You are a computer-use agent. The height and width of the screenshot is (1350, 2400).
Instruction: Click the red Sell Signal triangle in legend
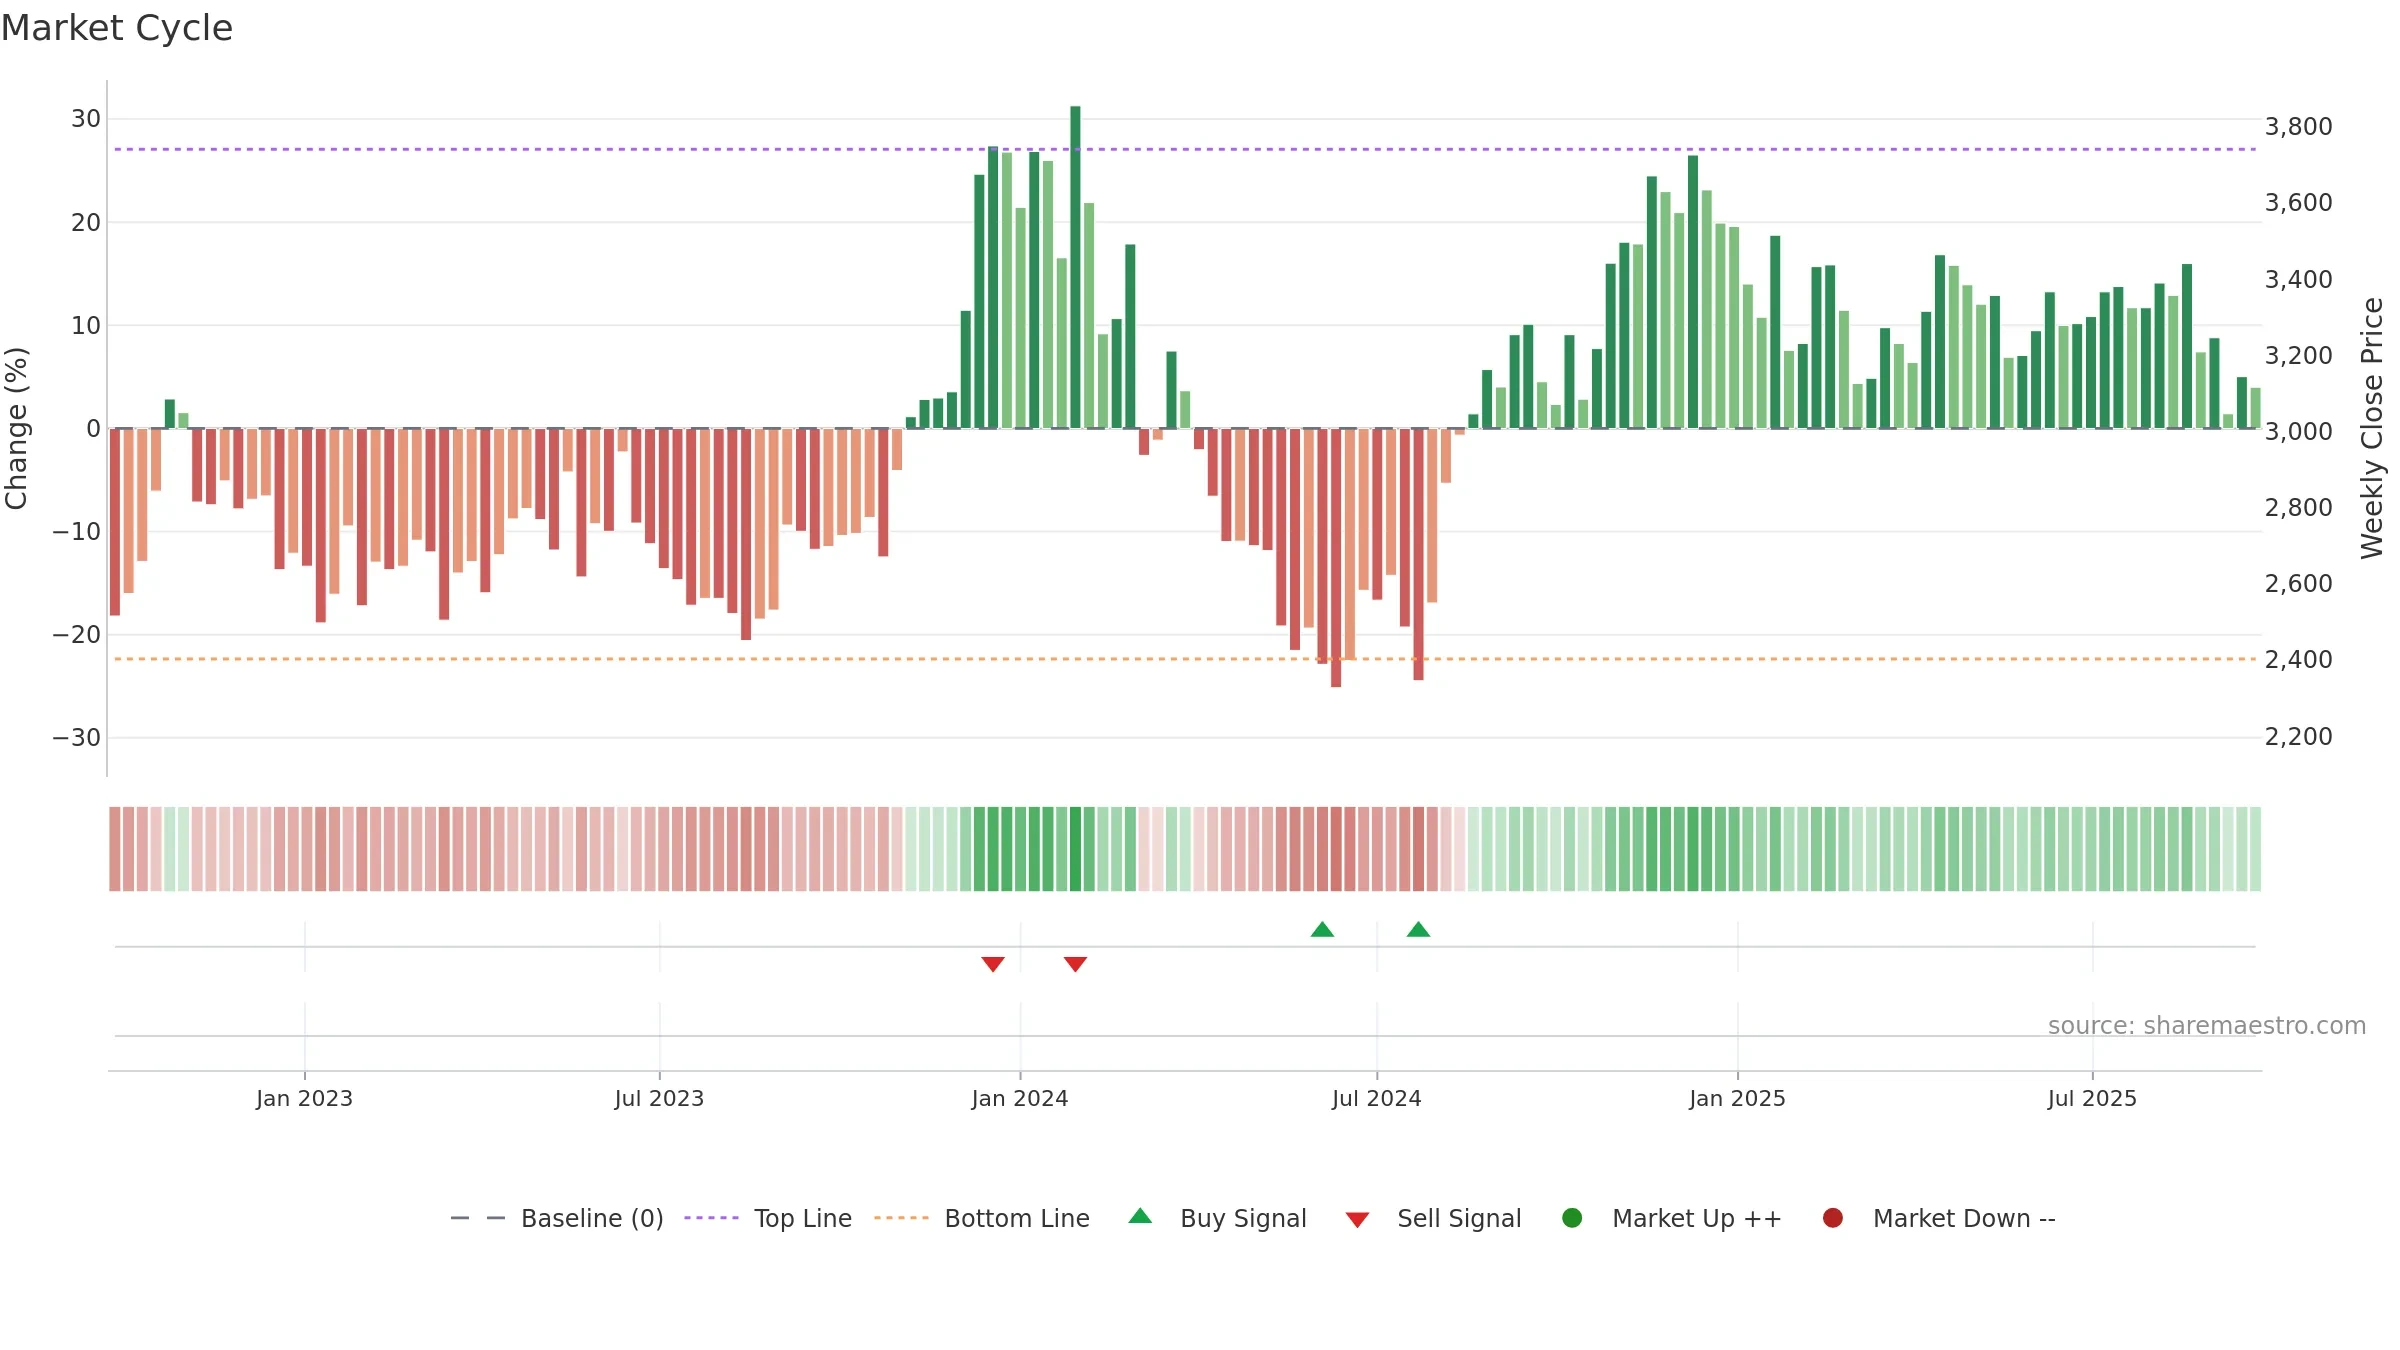[x=1357, y=1220]
